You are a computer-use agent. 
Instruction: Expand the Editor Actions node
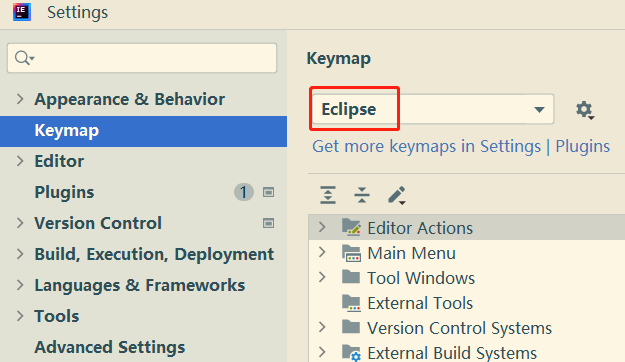point(322,227)
